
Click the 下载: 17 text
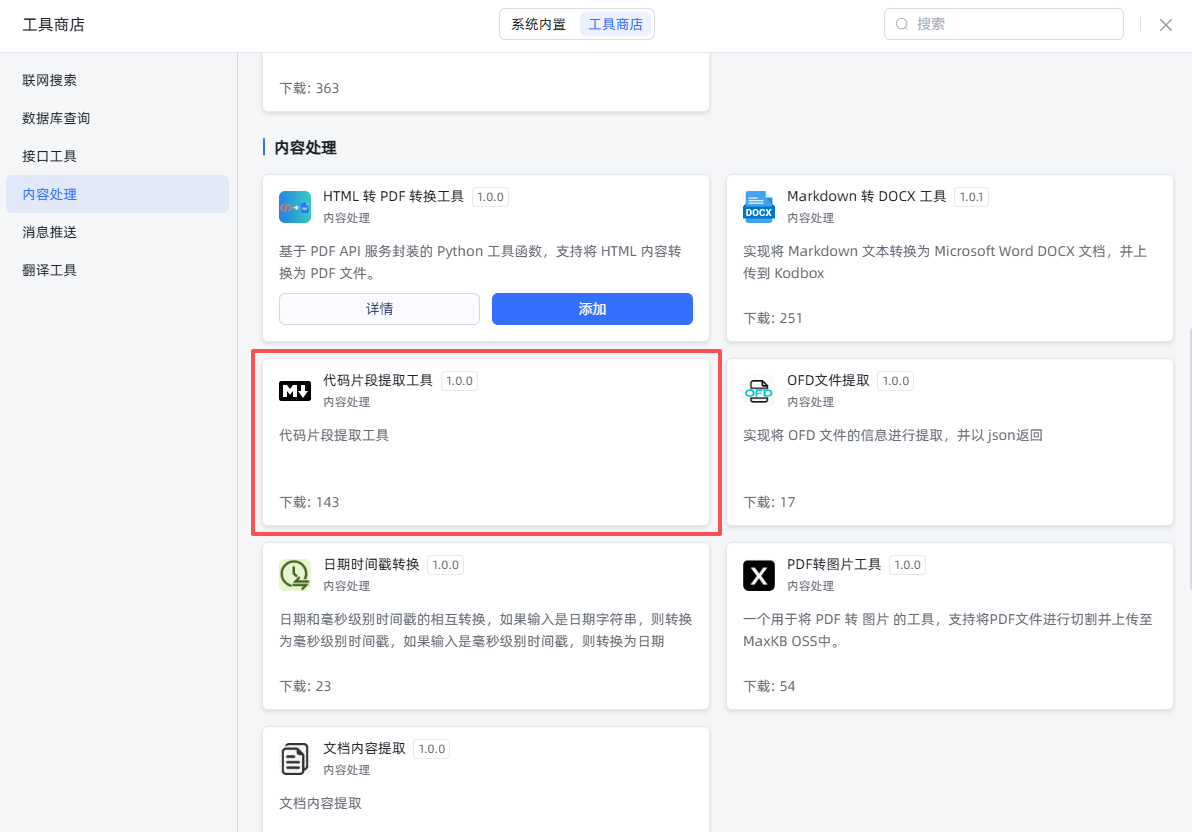[769, 502]
